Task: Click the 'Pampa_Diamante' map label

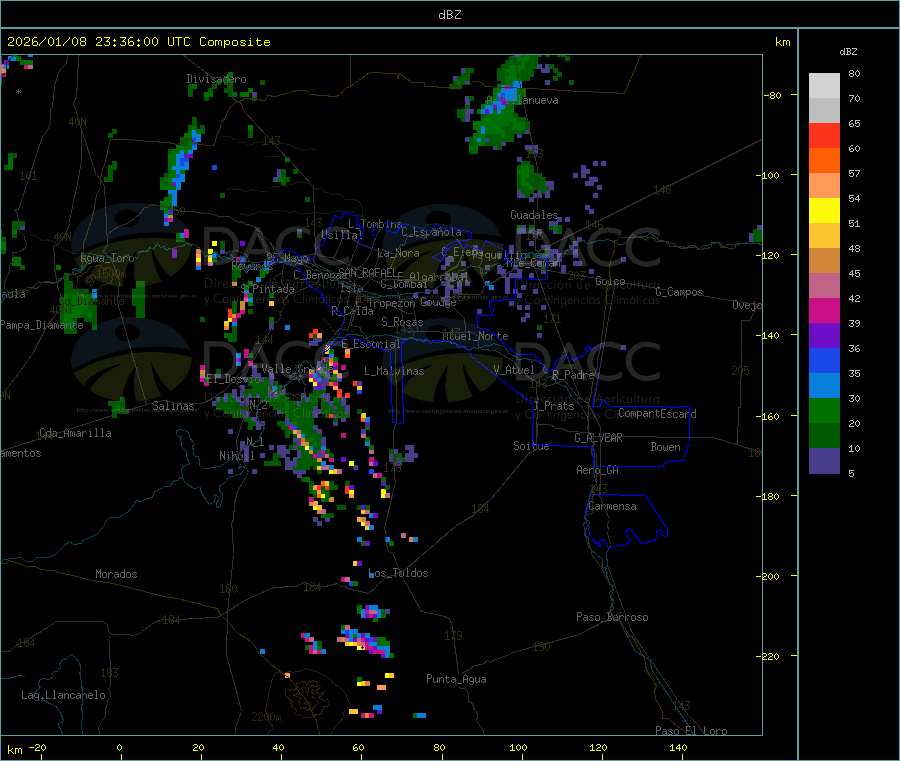Action: coord(41,325)
